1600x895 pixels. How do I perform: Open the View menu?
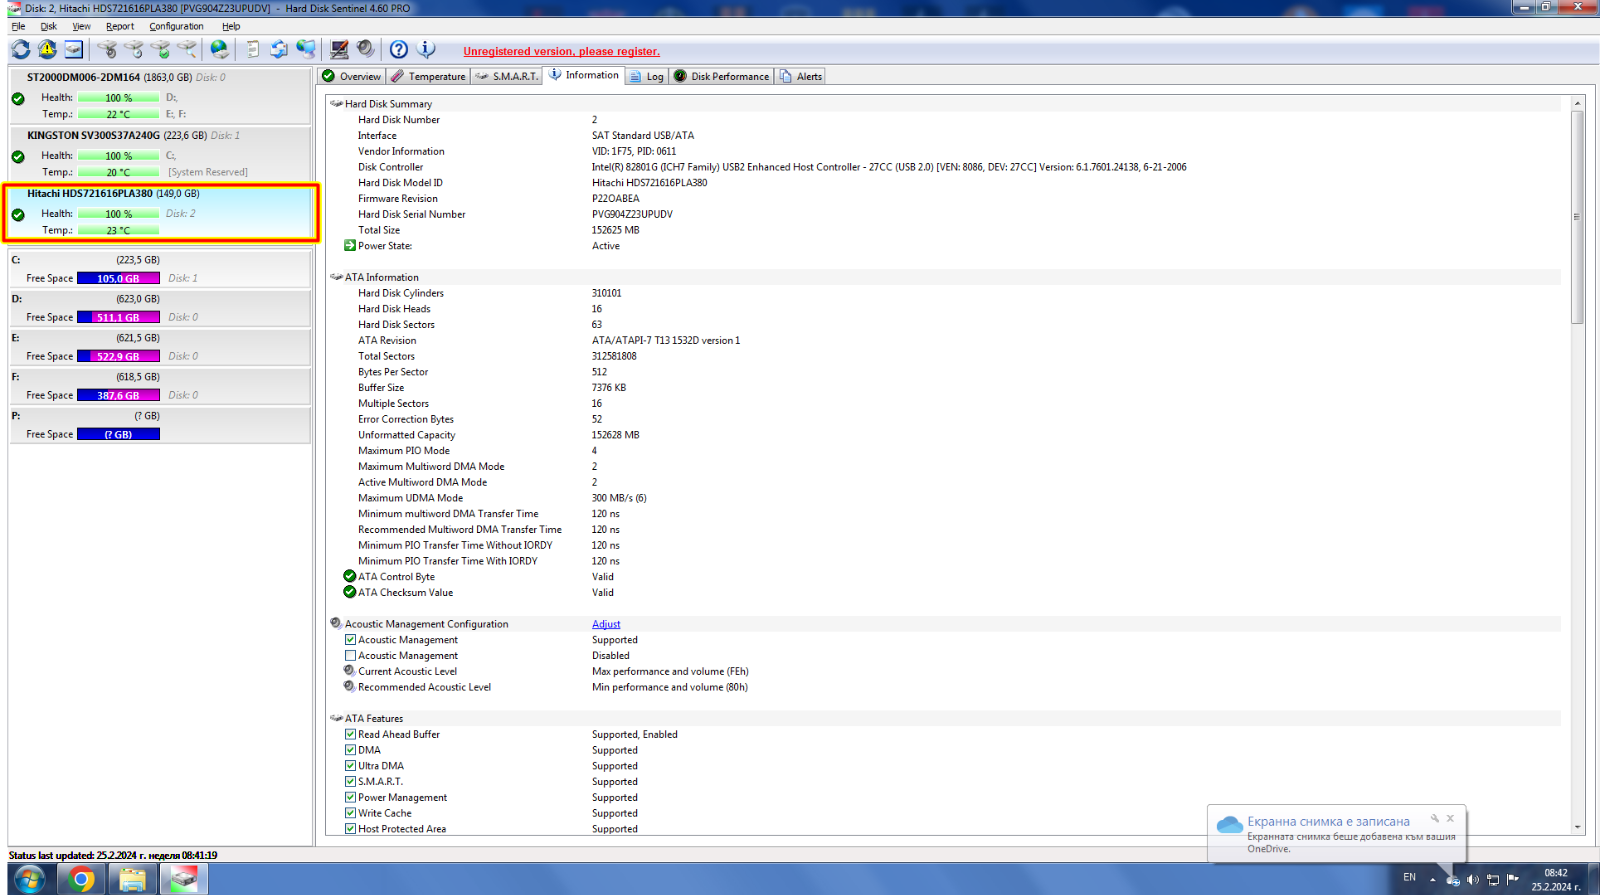81,26
